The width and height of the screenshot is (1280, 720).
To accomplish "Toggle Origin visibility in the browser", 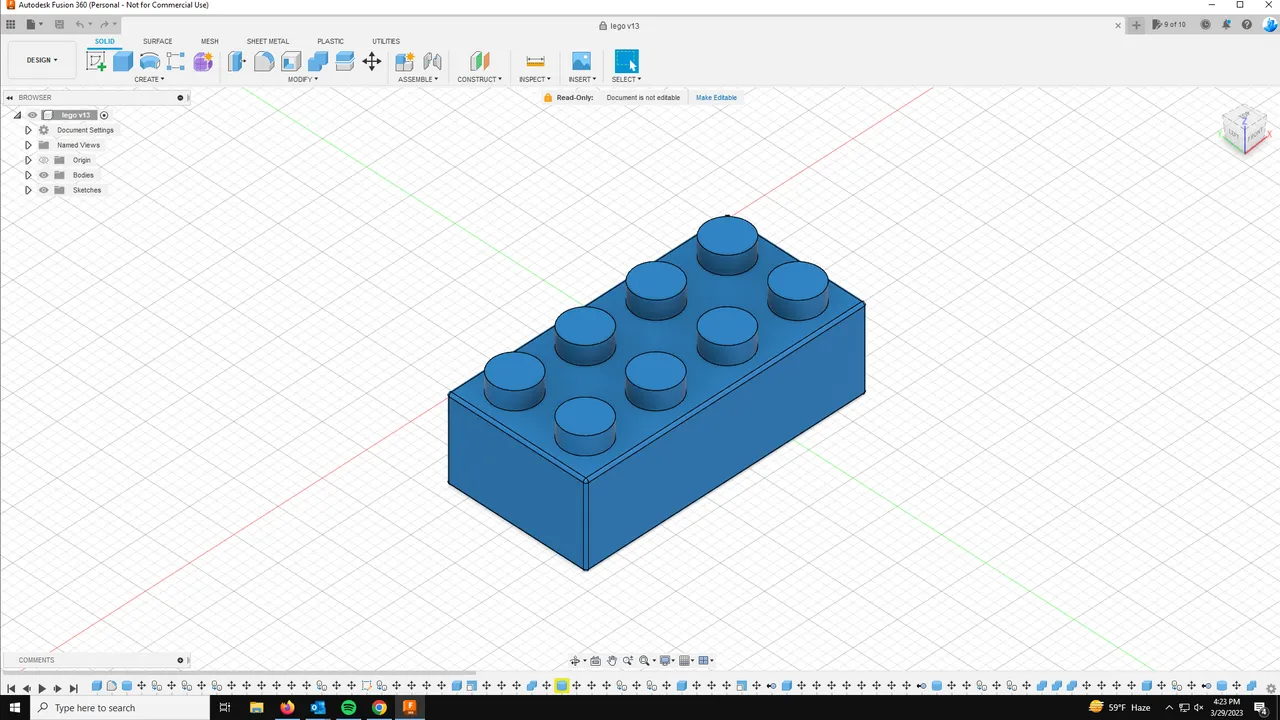I will (43, 160).
